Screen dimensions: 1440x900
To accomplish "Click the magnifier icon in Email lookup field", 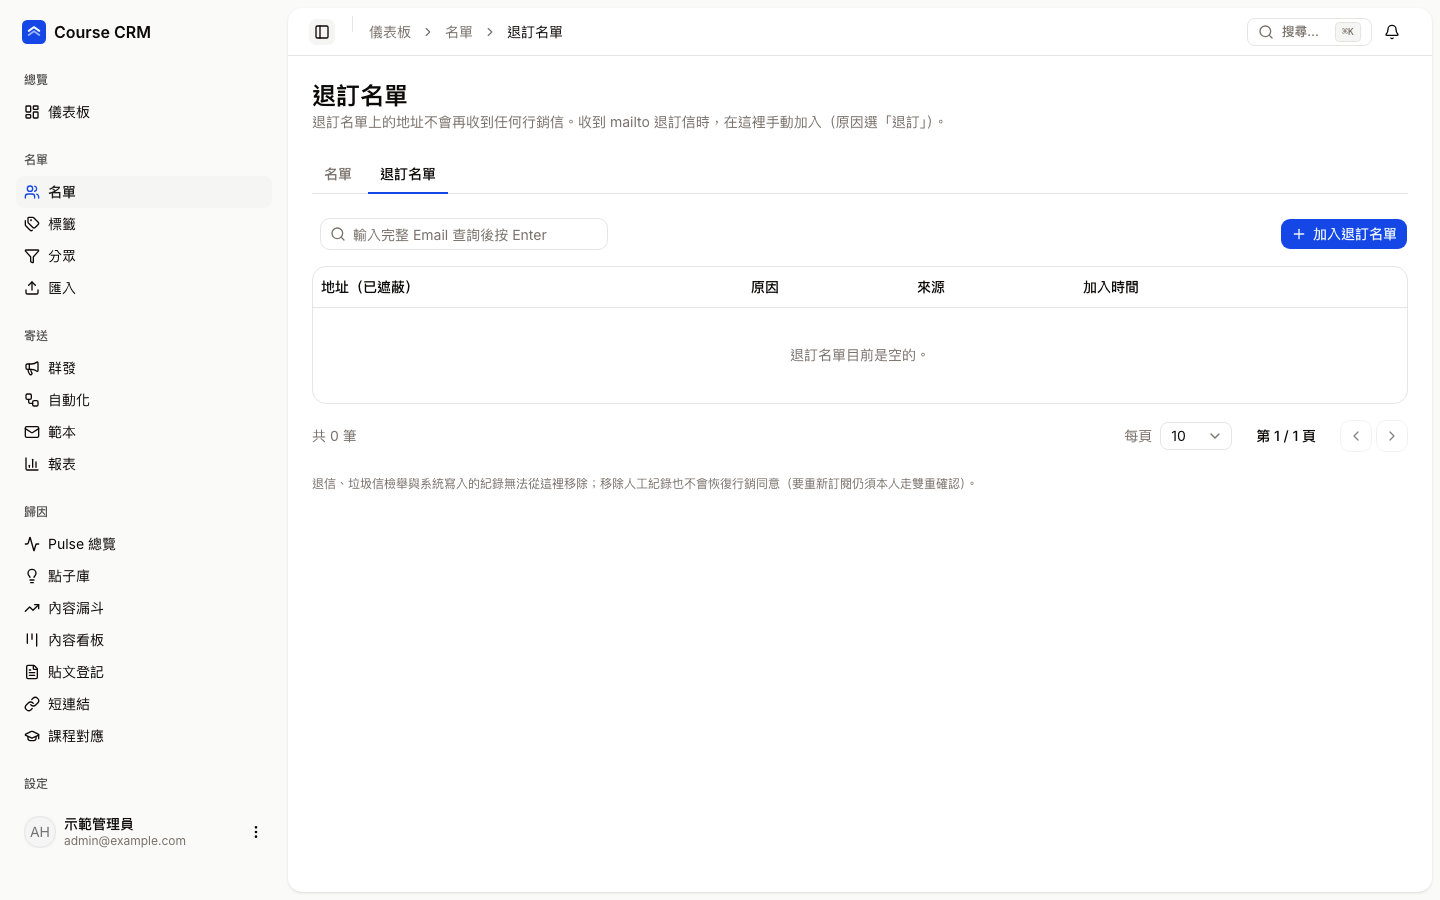I will coord(338,234).
